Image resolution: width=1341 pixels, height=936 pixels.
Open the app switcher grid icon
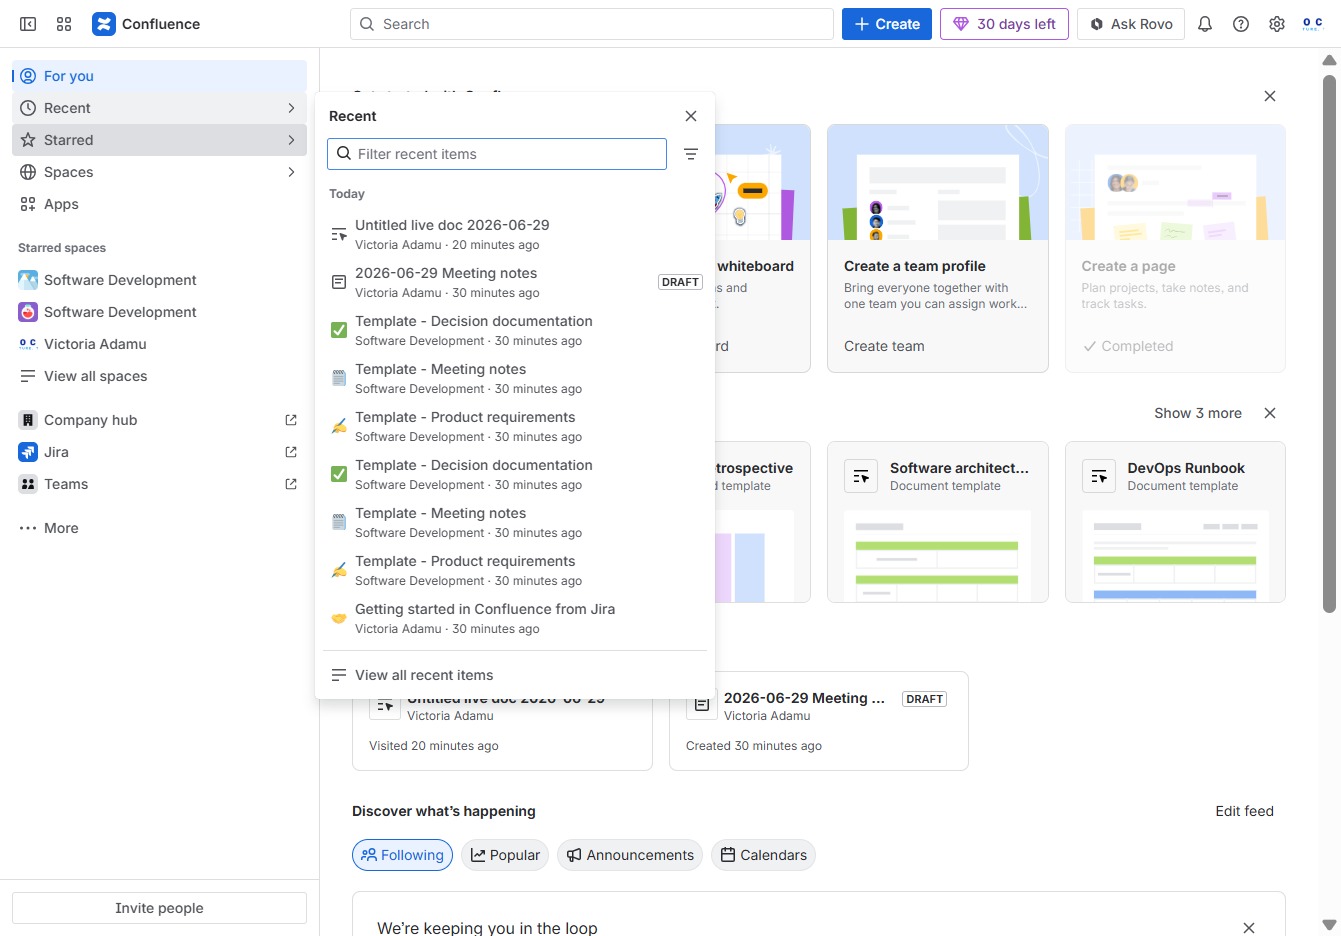(64, 24)
